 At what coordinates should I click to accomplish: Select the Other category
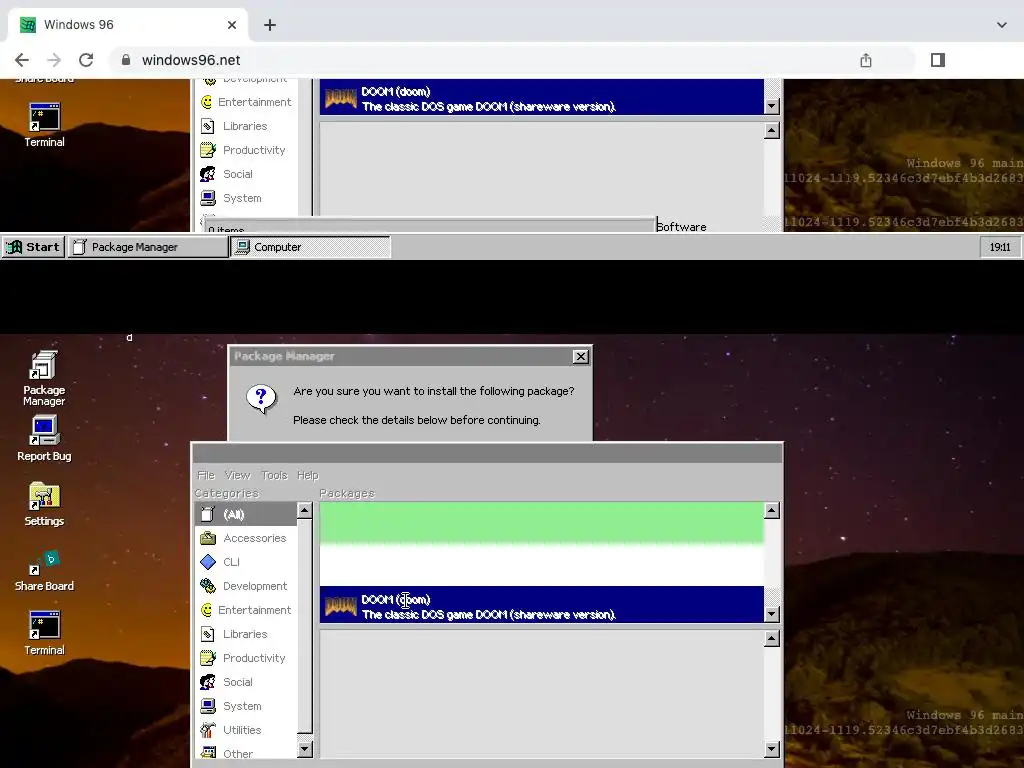point(246,754)
